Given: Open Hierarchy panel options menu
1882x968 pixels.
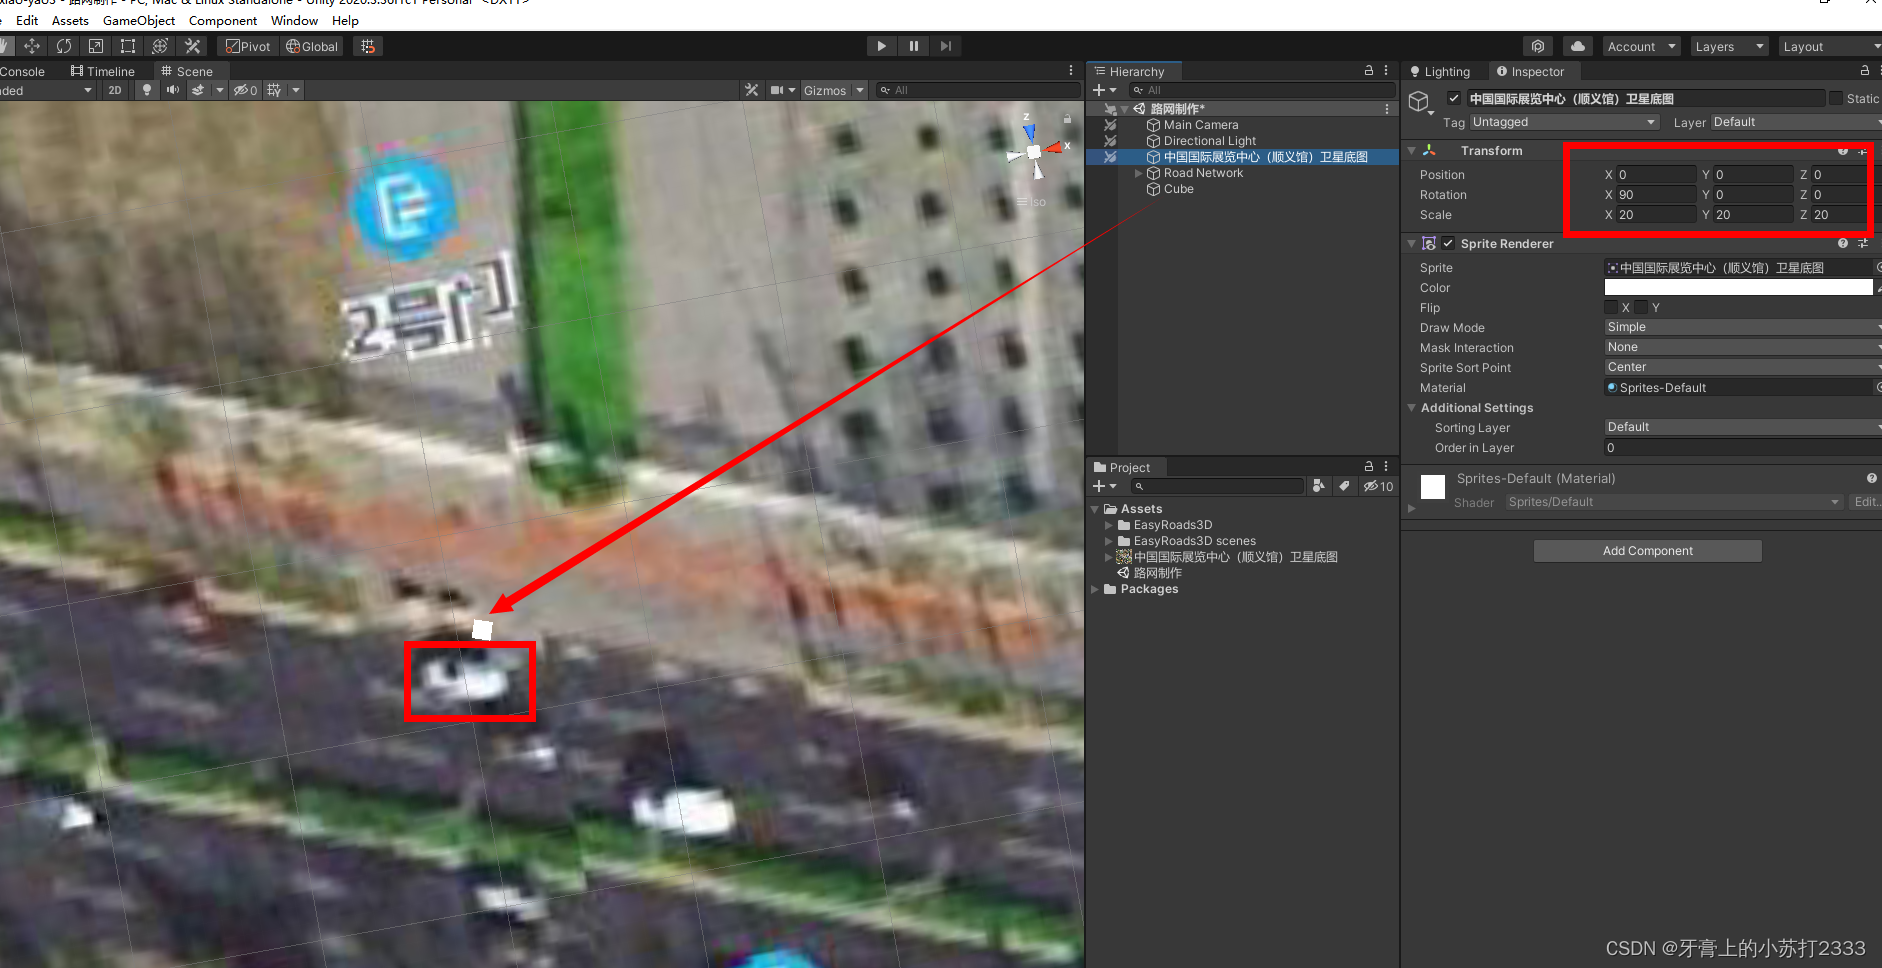Looking at the screenshot, I should click(x=1386, y=71).
